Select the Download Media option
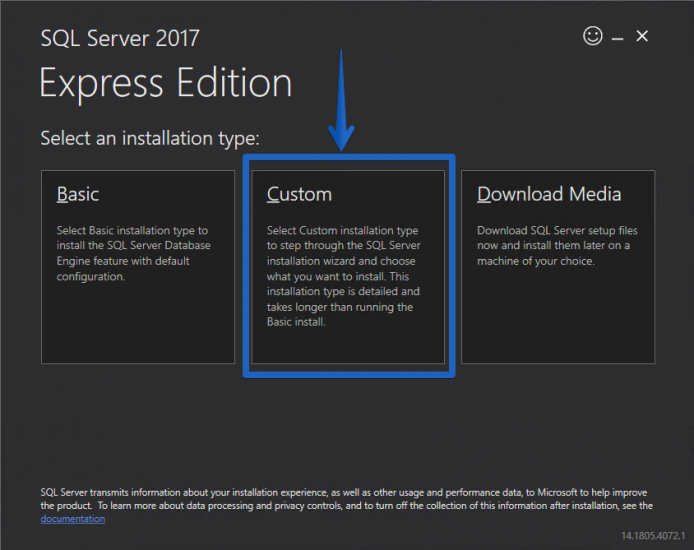 [x=558, y=267]
